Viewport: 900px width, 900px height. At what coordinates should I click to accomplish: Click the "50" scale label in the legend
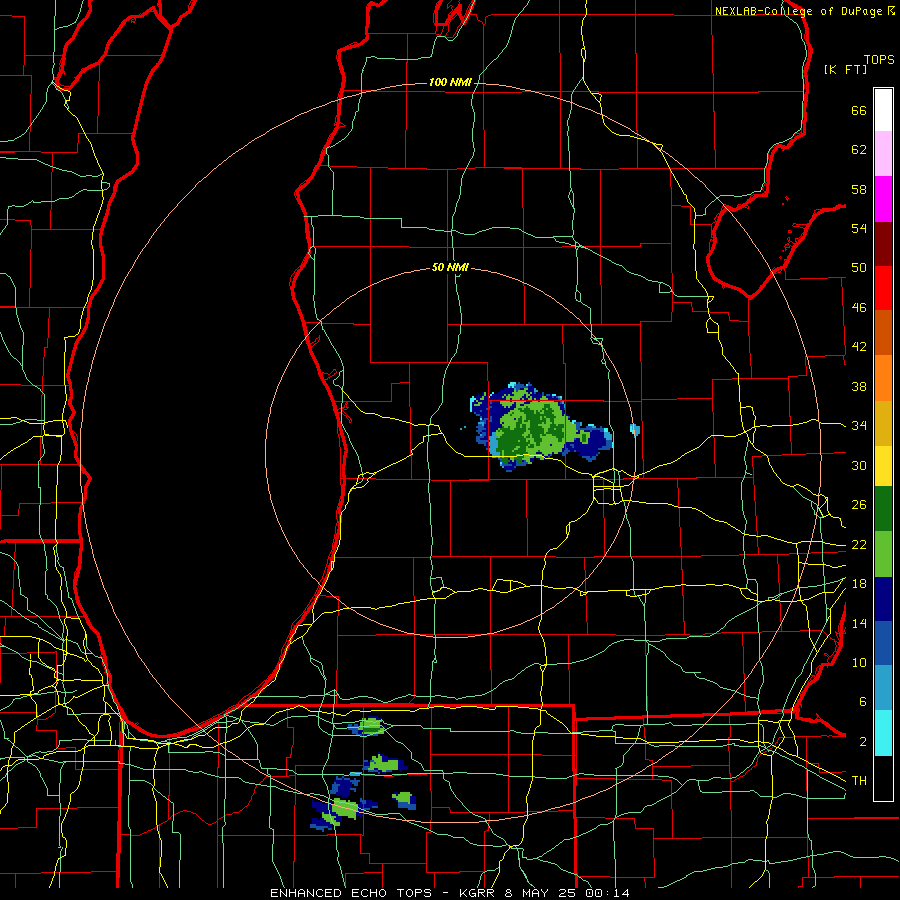[859, 268]
